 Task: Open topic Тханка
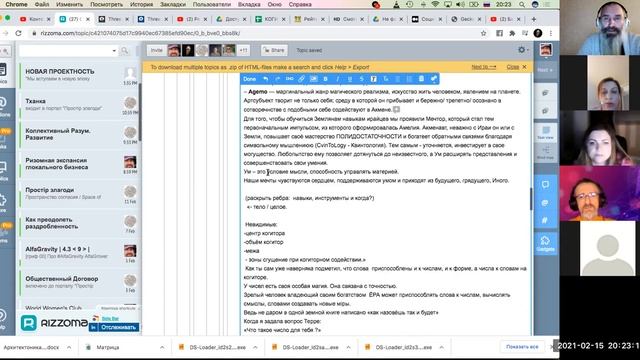point(79,104)
